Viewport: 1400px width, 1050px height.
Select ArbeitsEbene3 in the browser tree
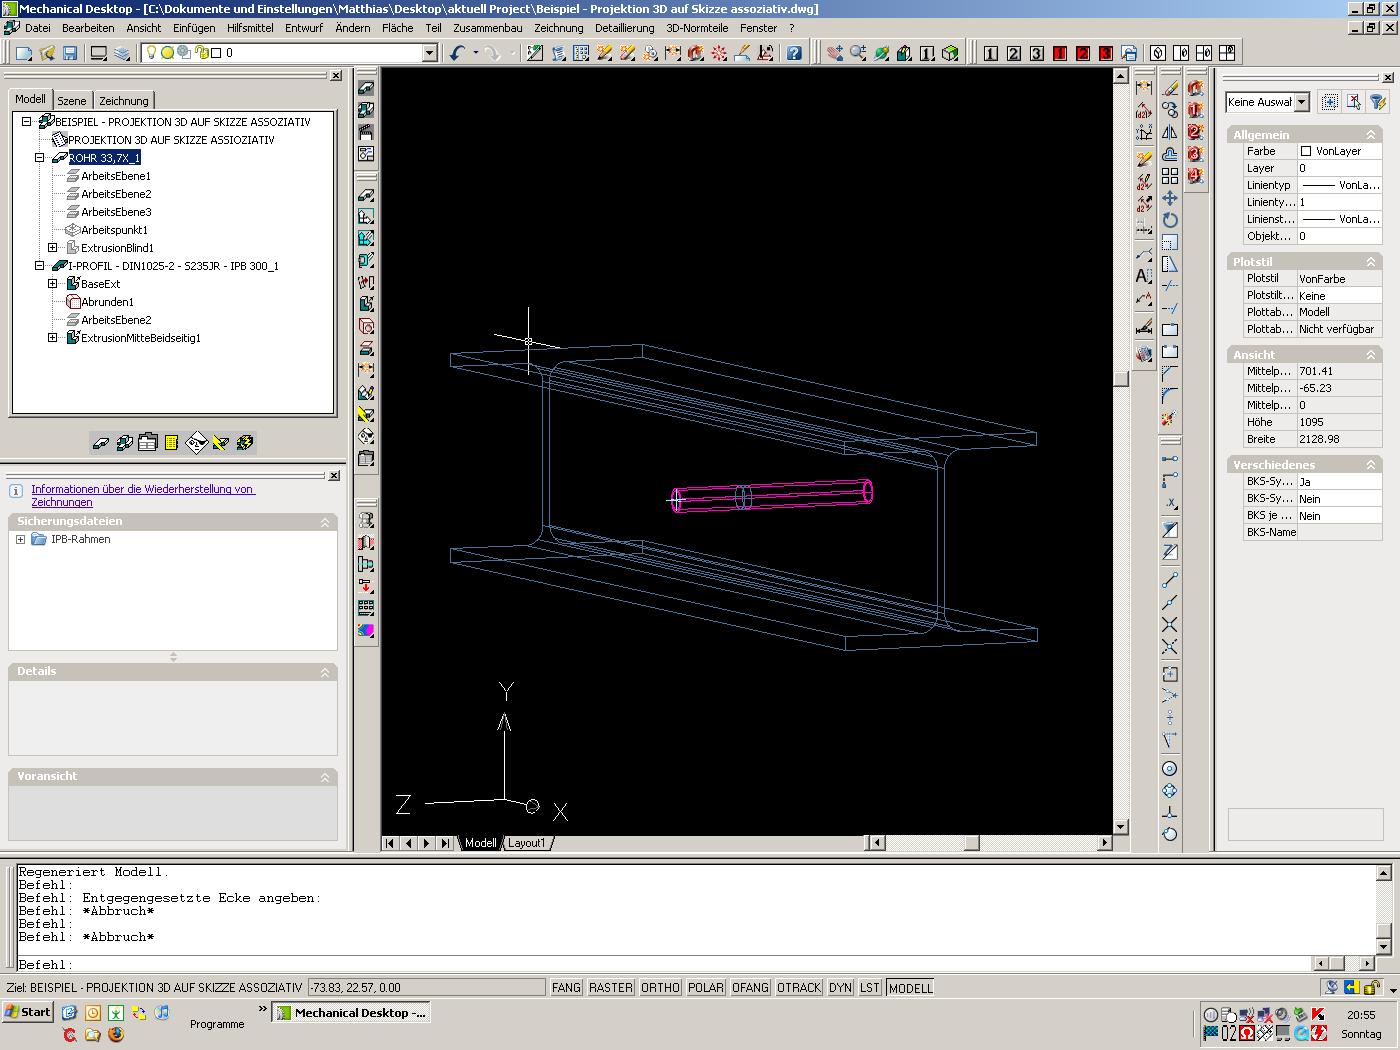(x=116, y=211)
